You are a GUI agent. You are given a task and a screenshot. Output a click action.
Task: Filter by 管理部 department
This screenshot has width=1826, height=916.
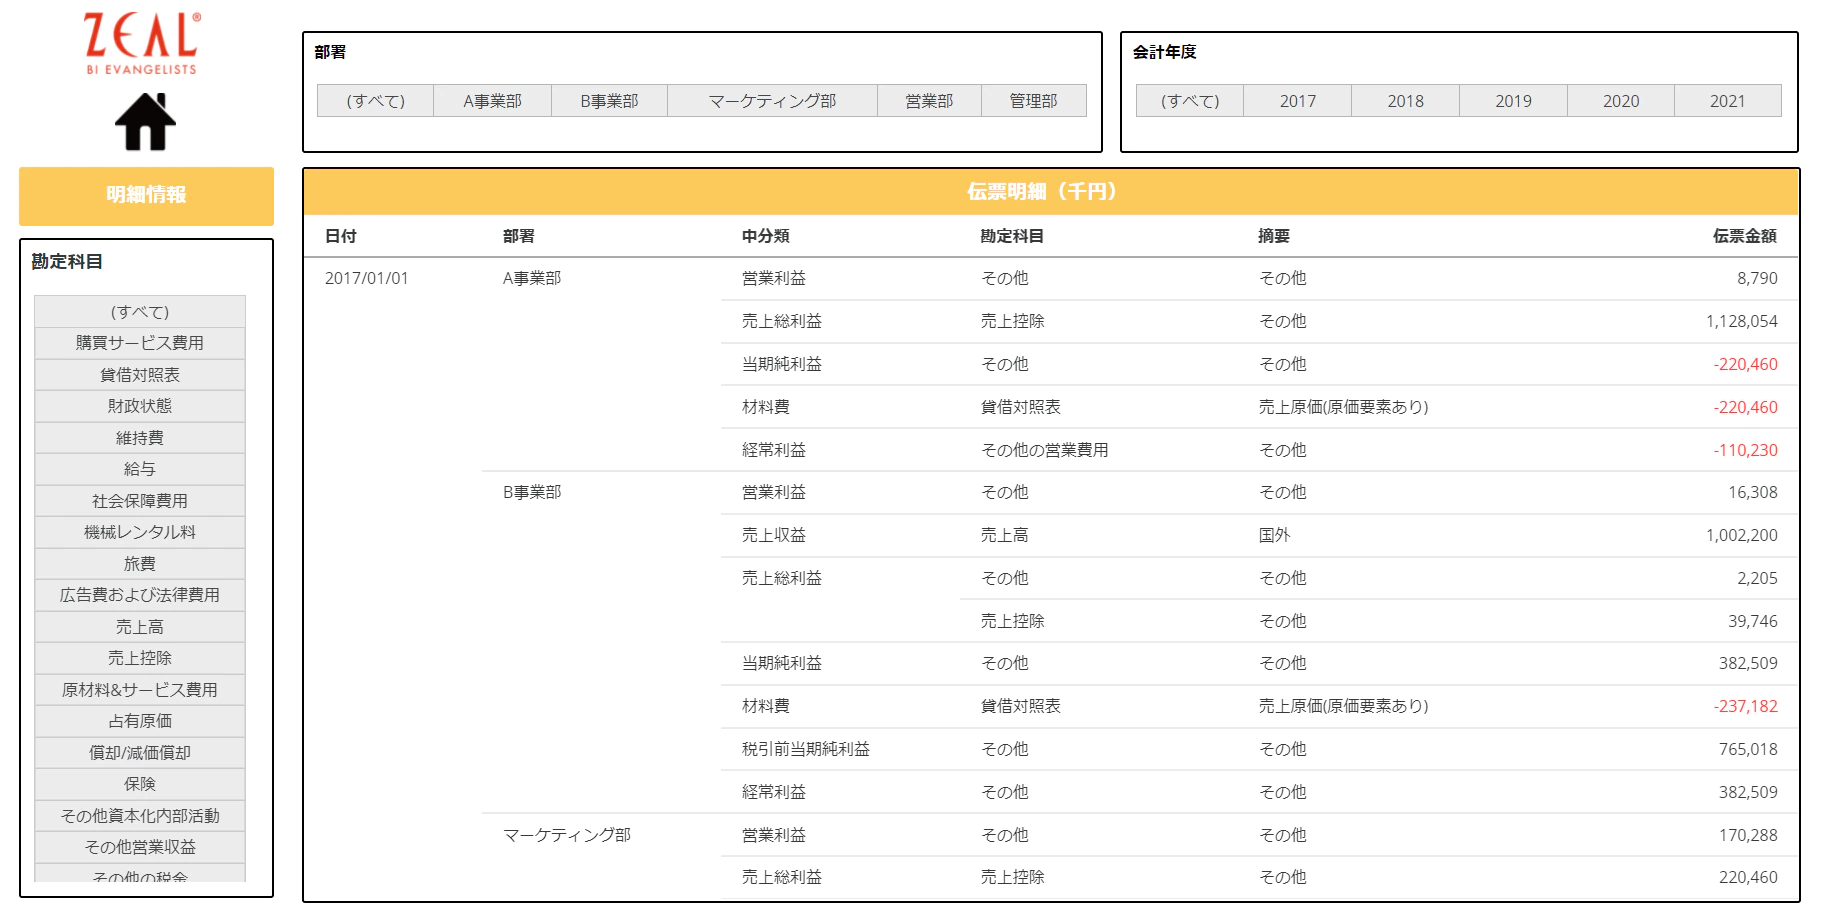click(1033, 101)
